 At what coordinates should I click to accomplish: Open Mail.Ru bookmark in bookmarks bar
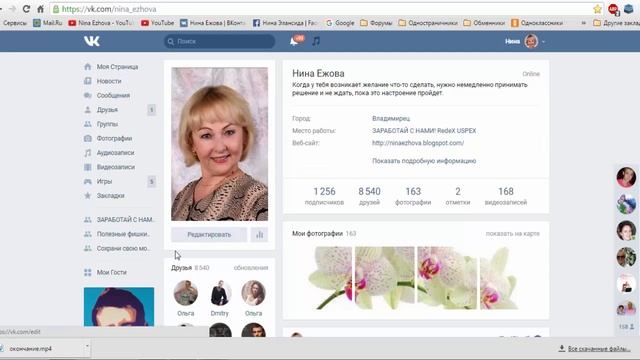coord(48,23)
